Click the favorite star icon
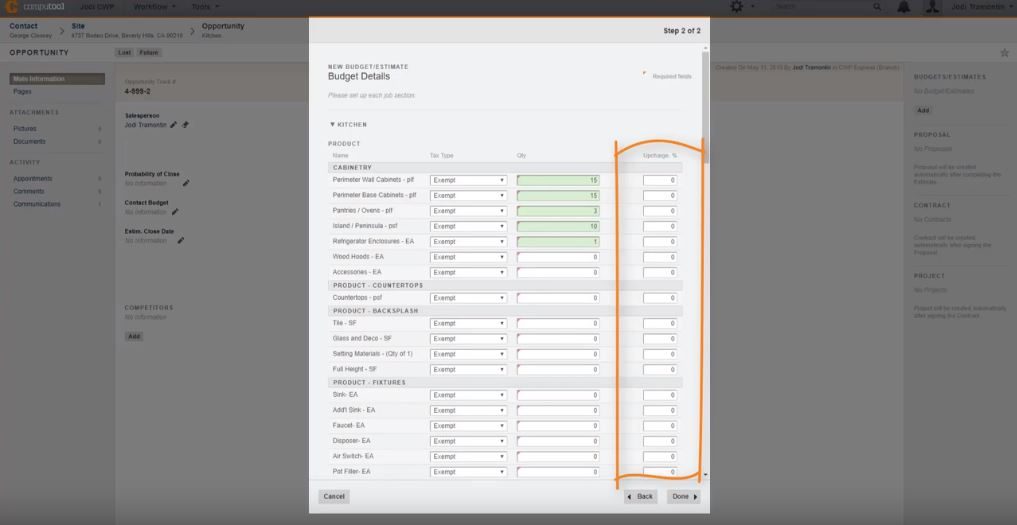 [x=1004, y=52]
